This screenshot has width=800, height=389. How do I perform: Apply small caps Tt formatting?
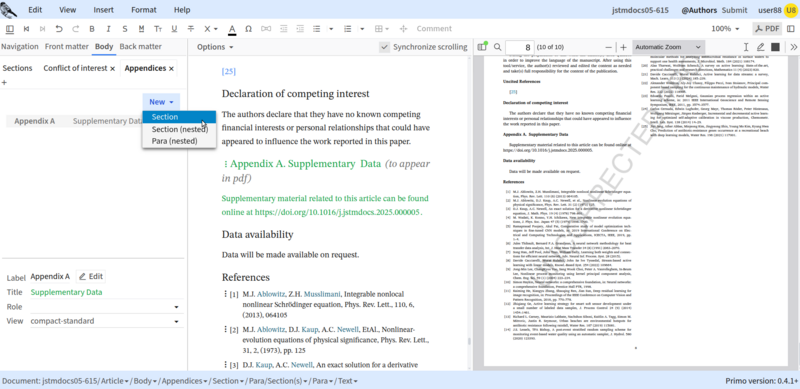(158, 29)
